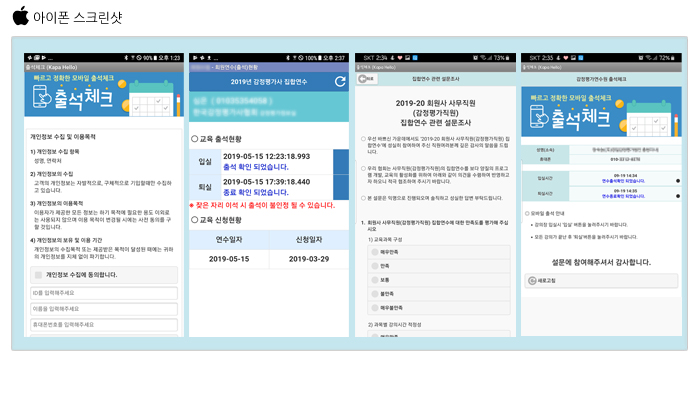The width and height of the screenshot is (700, 396).
Task: Check the 개인정보 수집에 동의합니다 checkbox
Action: pyautogui.click(x=38, y=275)
